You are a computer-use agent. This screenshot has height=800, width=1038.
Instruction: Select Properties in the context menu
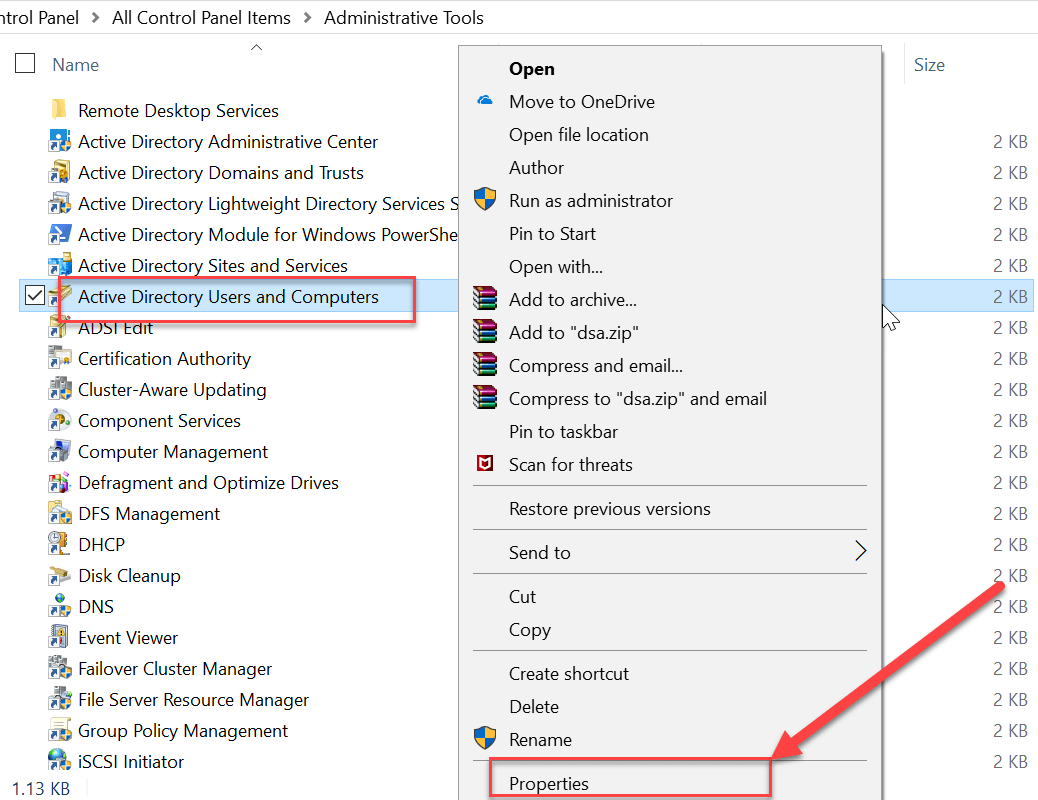pyautogui.click(x=547, y=783)
